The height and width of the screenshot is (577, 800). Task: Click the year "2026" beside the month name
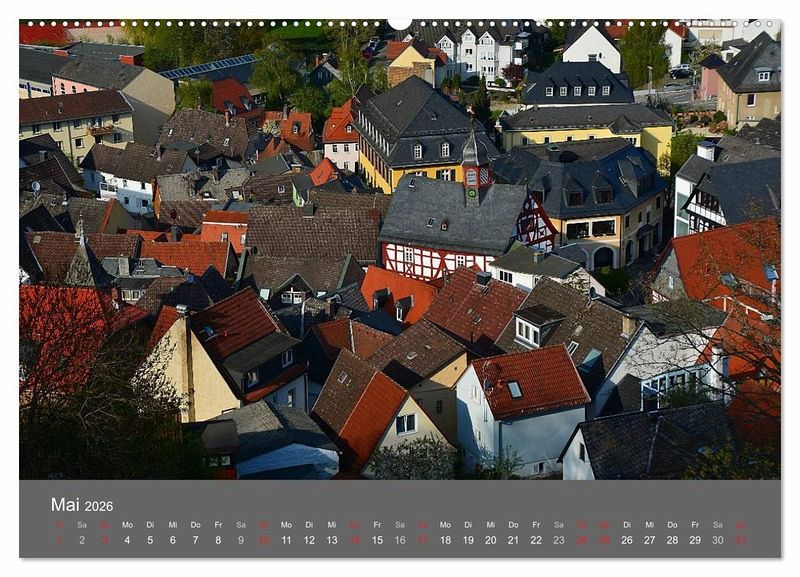point(98,506)
